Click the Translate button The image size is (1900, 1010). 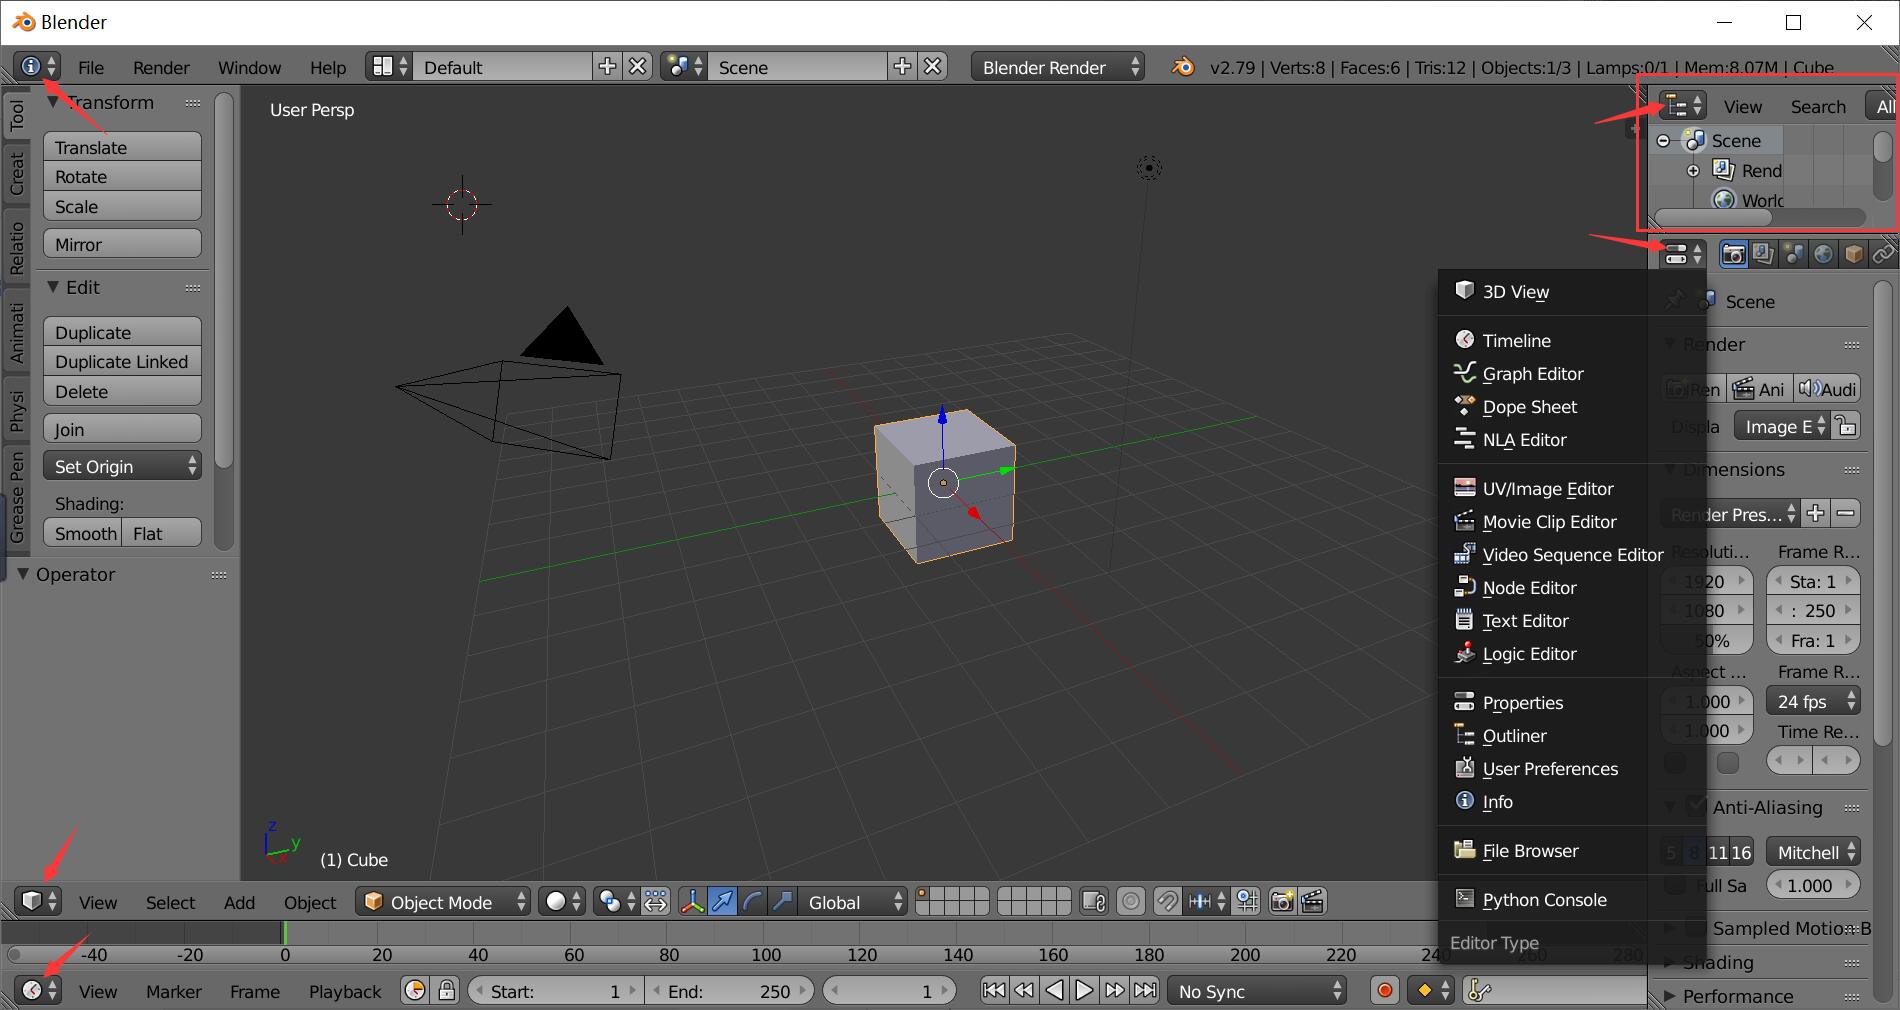pos(122,147)
